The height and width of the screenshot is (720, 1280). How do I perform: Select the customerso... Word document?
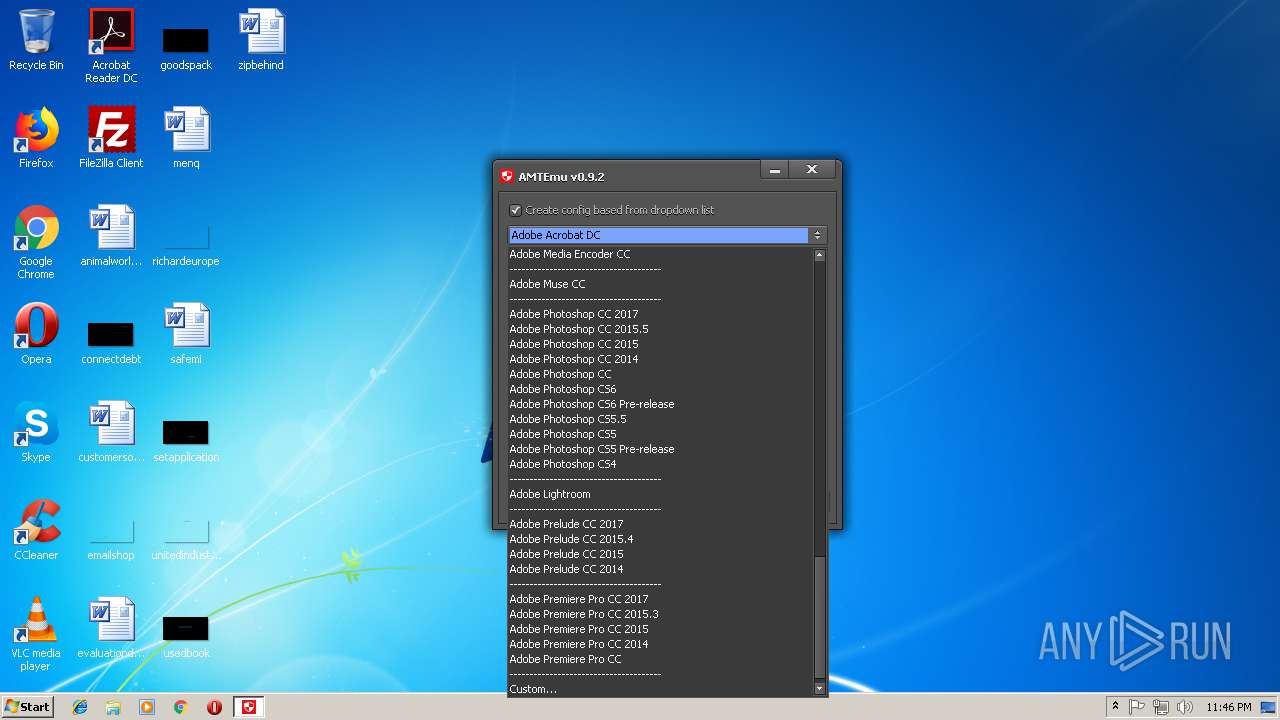111,432
